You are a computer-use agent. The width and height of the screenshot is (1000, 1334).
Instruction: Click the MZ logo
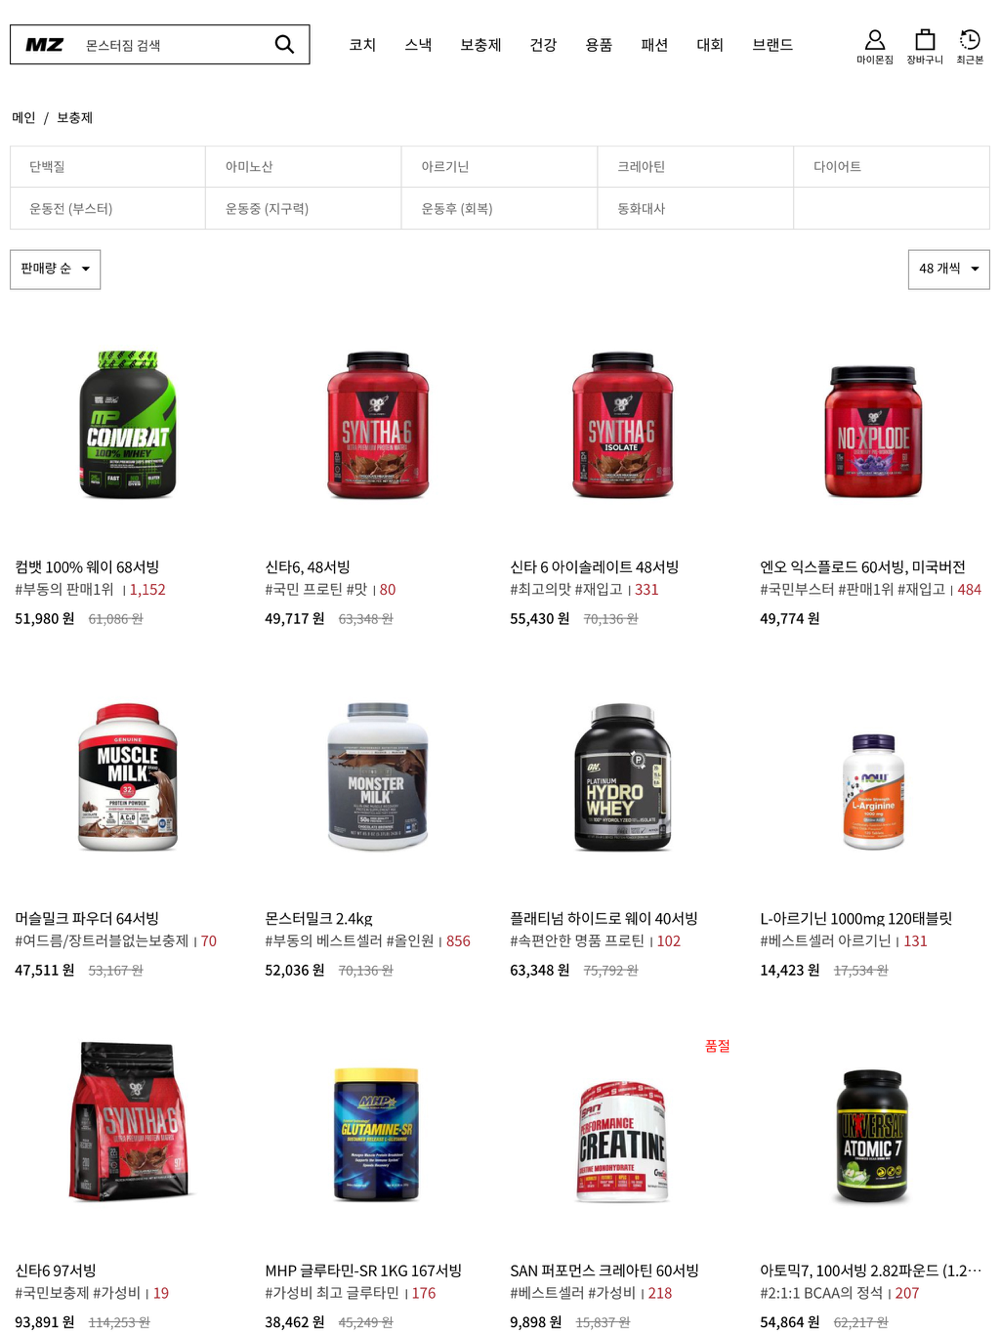pos(45,45)
